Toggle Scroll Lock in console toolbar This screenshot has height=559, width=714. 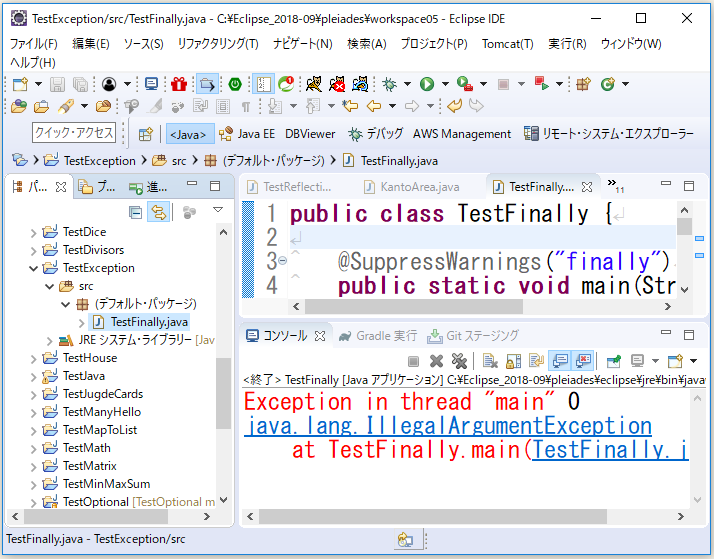[x=513, y=361]
